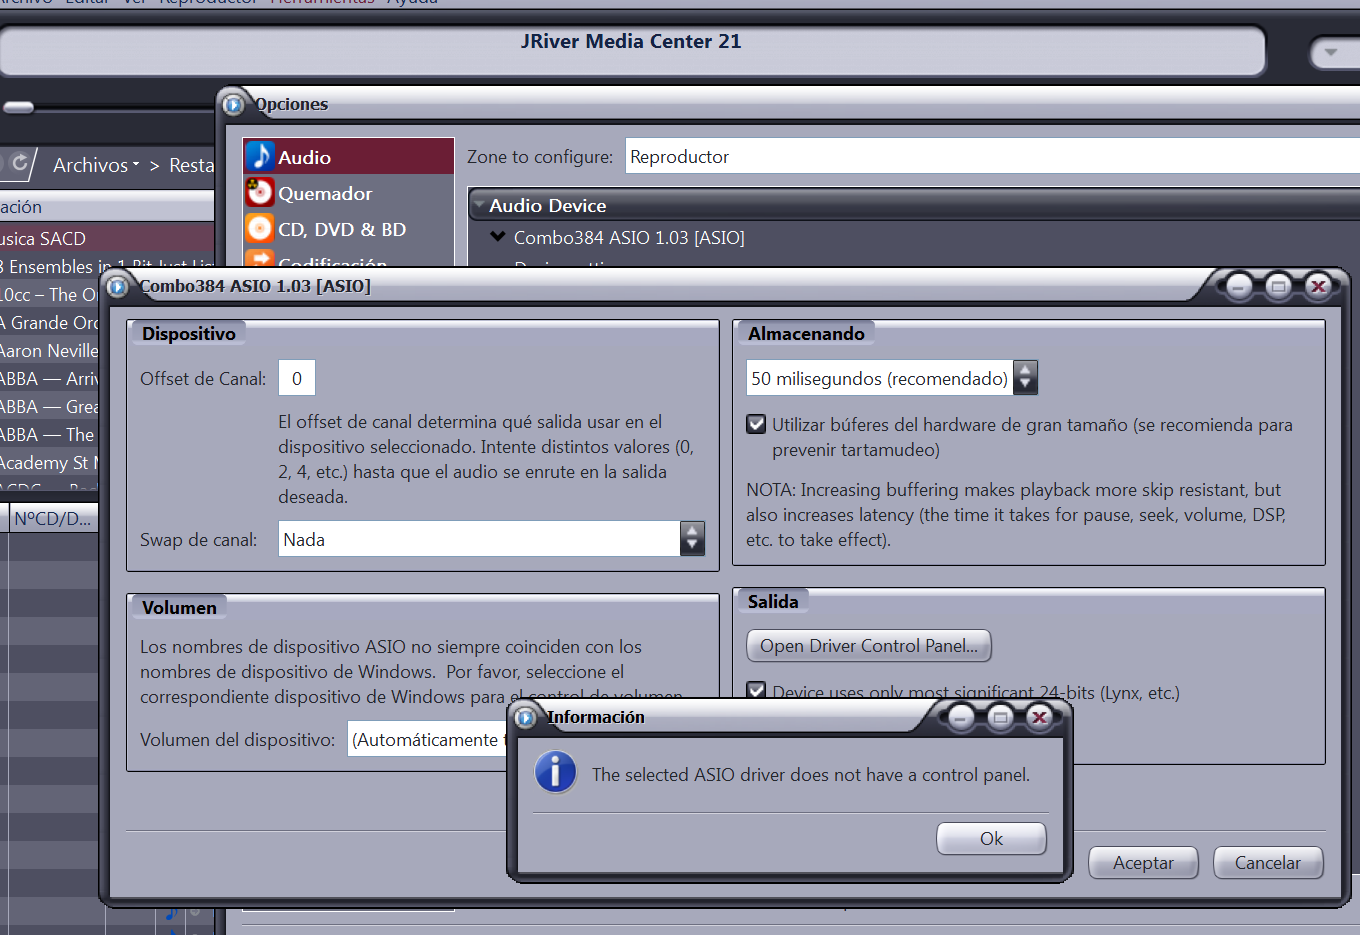Select the 'Aaron Neville' row
The height and width of the screenshot is (935, 1360).
(x=50, y=350)
